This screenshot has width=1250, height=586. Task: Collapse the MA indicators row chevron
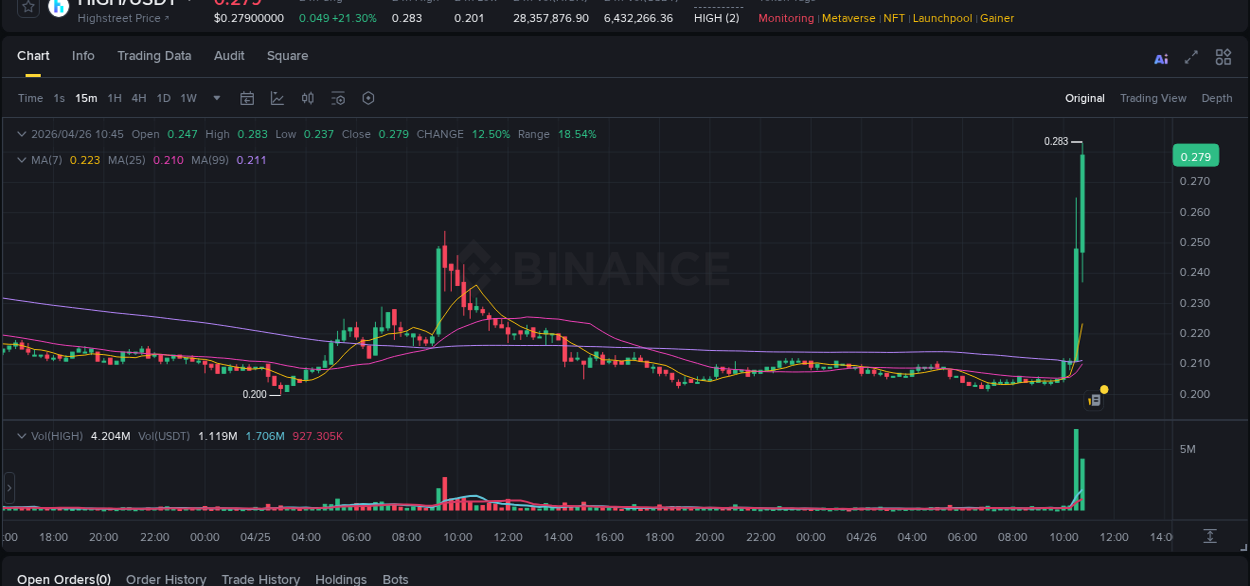click(x=20, y=159)
